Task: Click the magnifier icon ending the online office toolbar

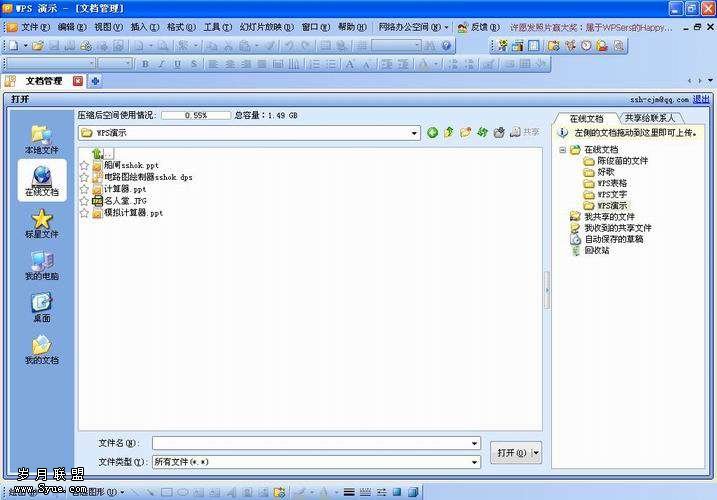Action: pos(618,46)
